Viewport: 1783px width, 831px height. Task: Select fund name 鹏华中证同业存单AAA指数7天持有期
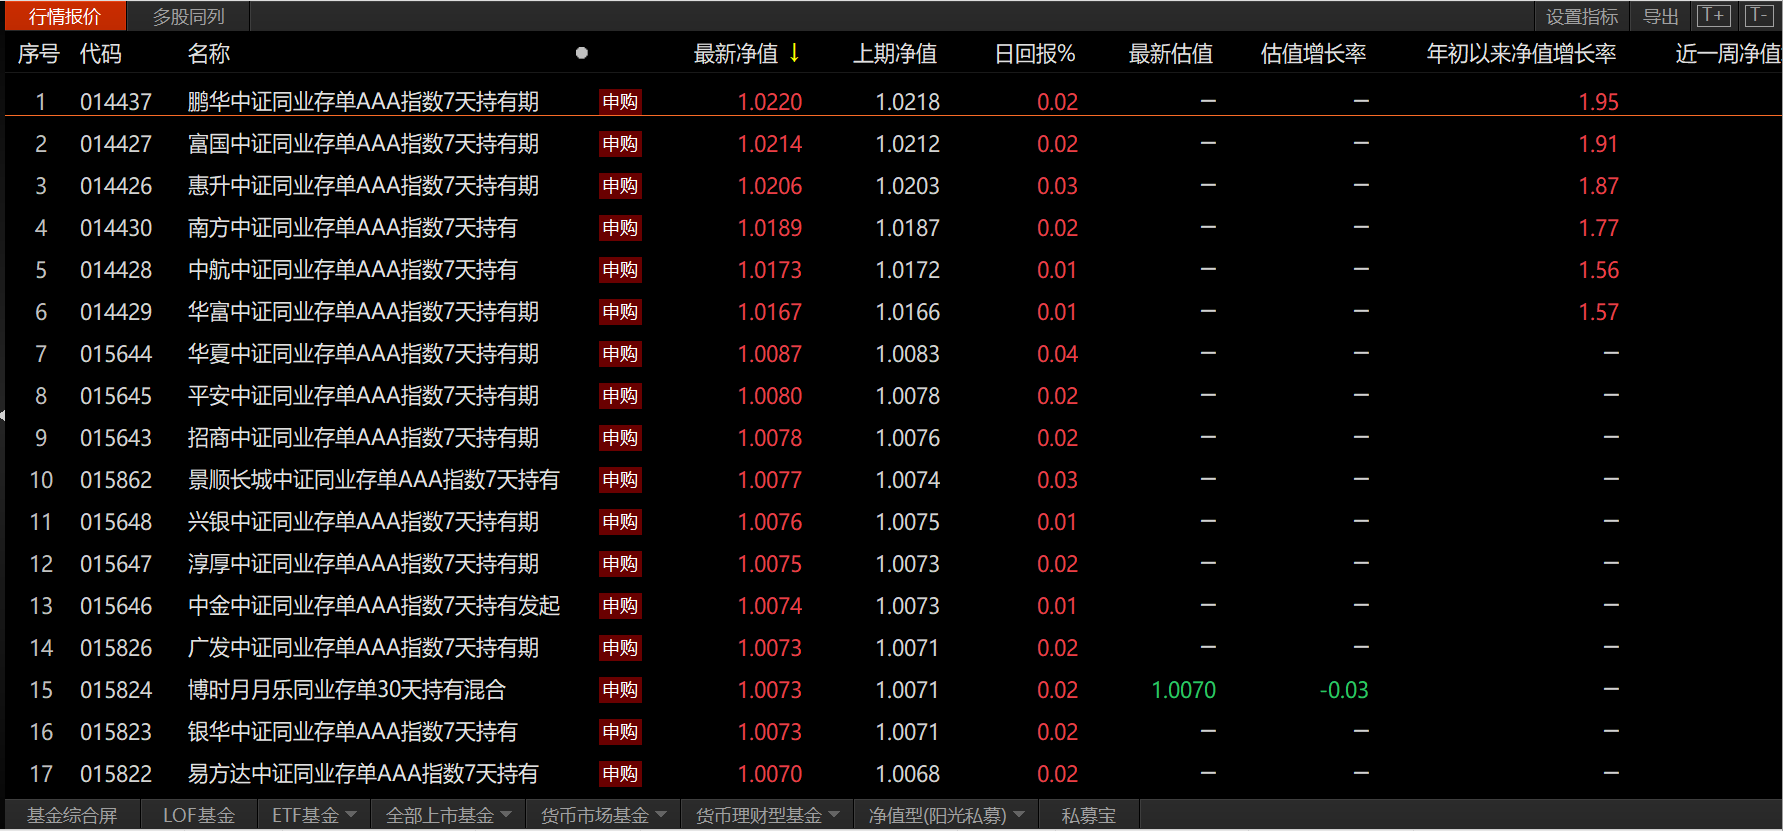click(x=364, y=102)
